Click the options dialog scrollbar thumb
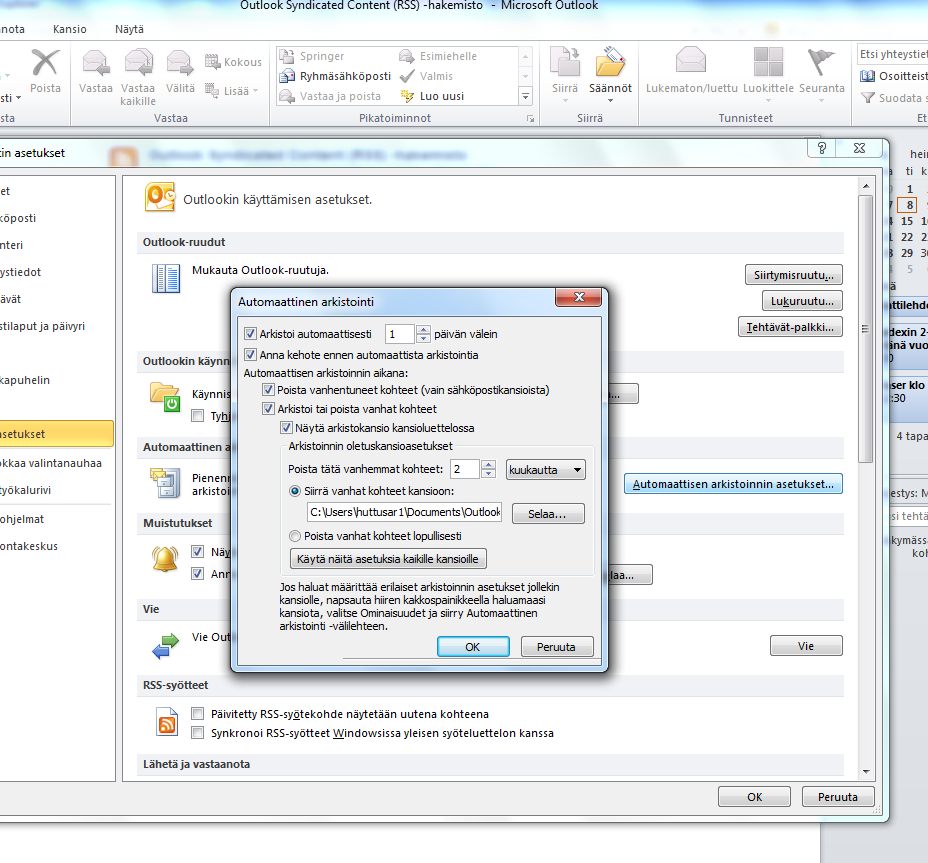The image size is (928, 863). tap(866, 329)
